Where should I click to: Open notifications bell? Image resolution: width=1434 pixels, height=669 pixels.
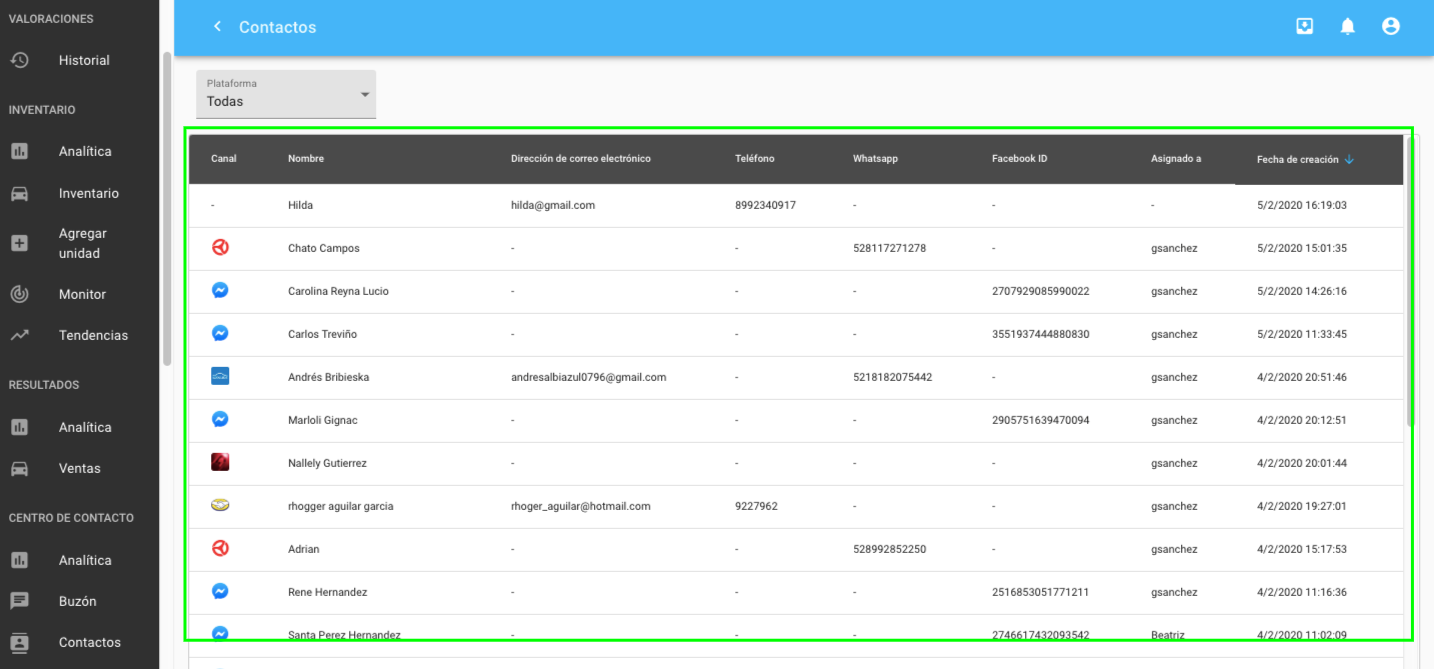point(1348,27)
